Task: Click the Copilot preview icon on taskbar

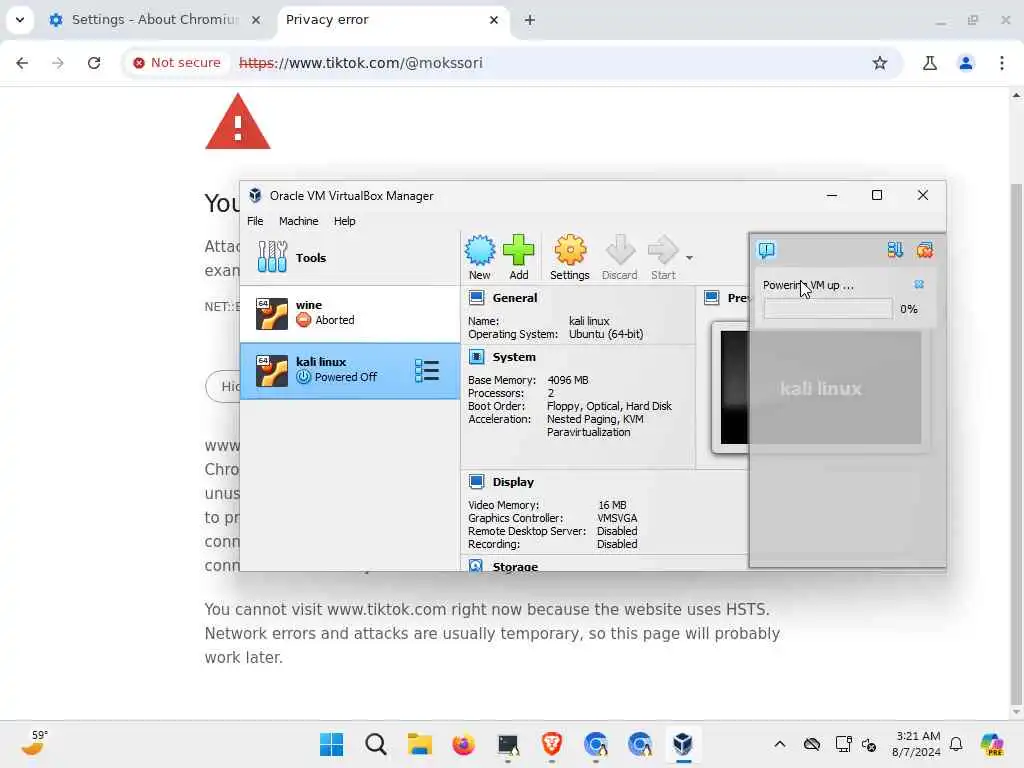Action: (x=992, y=744)
